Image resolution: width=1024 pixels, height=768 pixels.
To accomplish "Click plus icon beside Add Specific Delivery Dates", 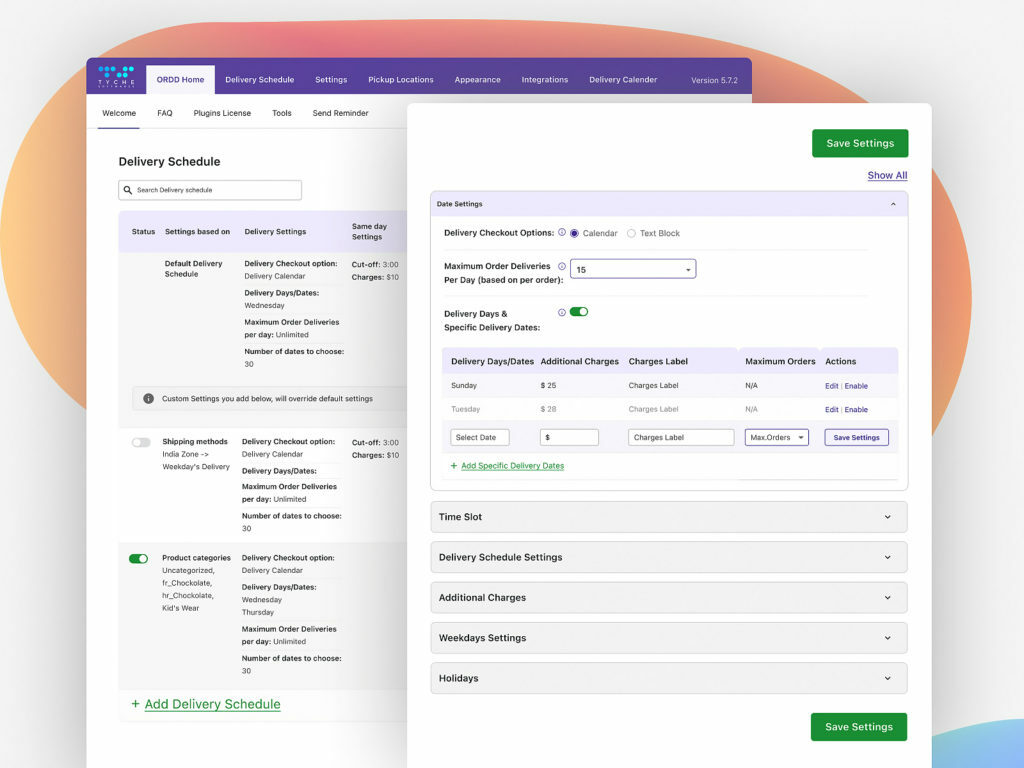I will pos(454,466).
